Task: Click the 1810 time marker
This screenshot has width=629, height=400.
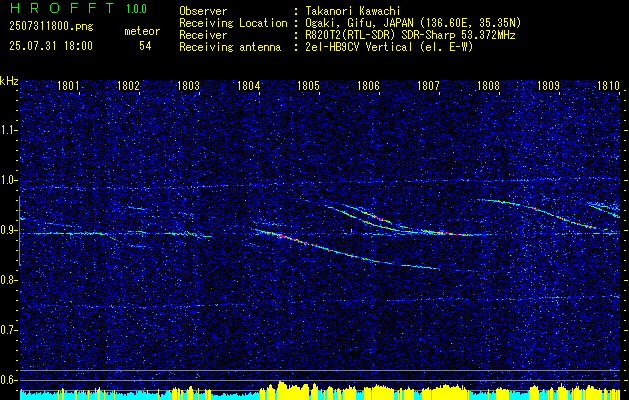Action: [x=609, y=86]
